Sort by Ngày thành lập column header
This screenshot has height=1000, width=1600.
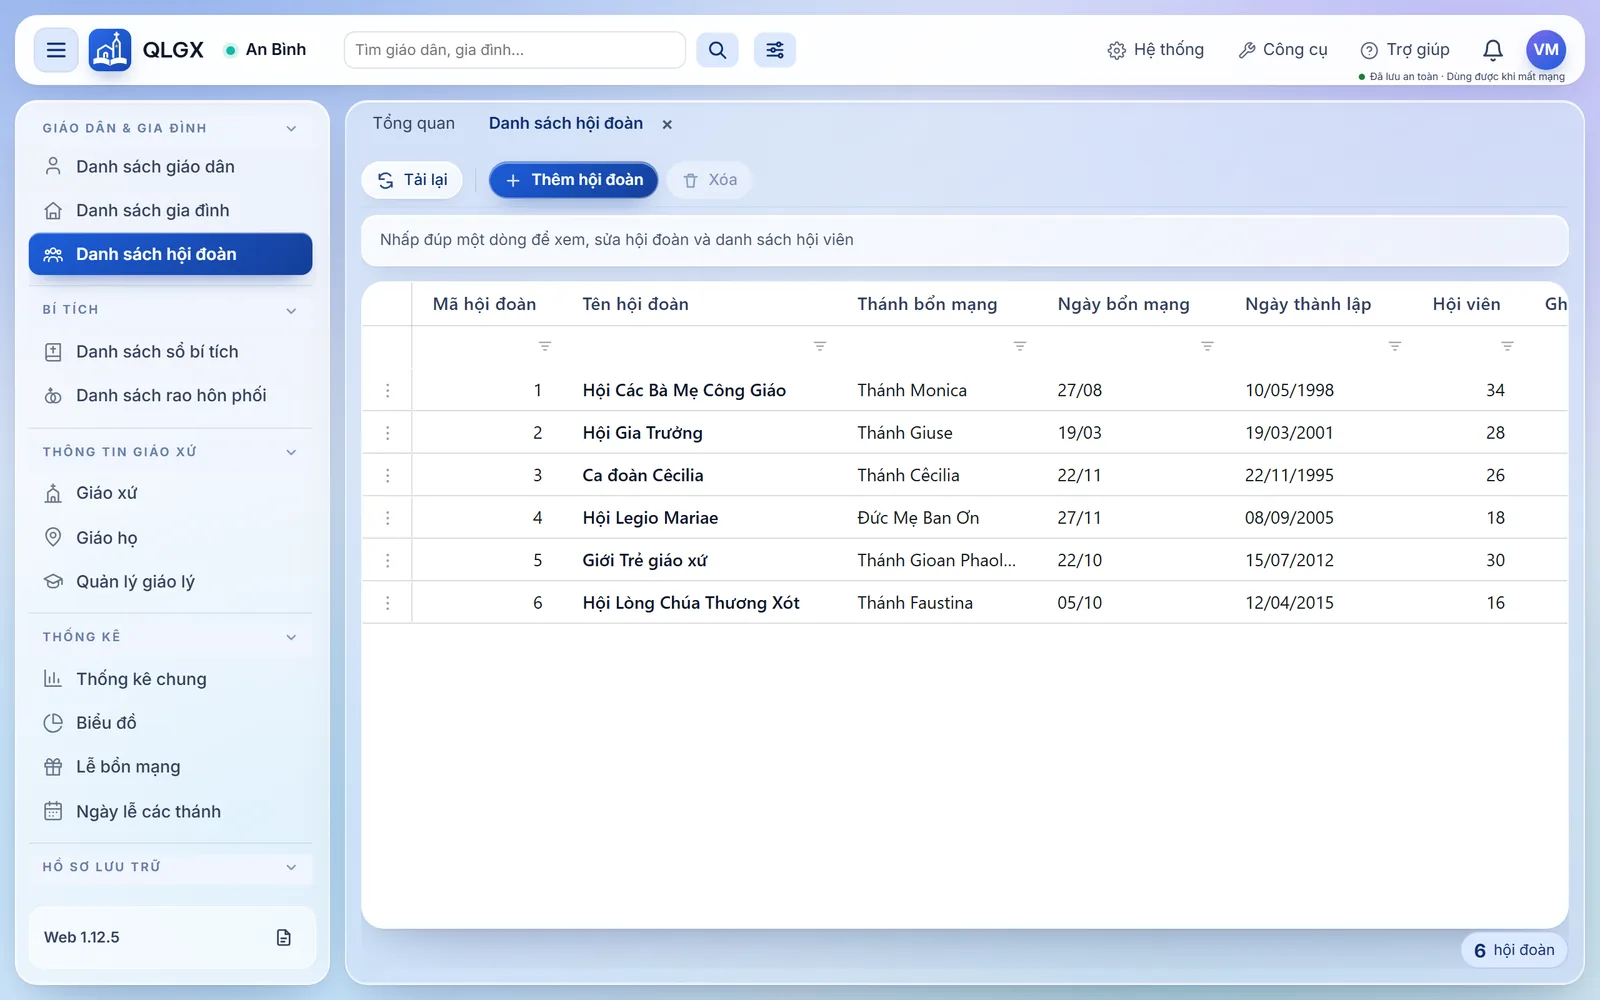[1308, 304]
